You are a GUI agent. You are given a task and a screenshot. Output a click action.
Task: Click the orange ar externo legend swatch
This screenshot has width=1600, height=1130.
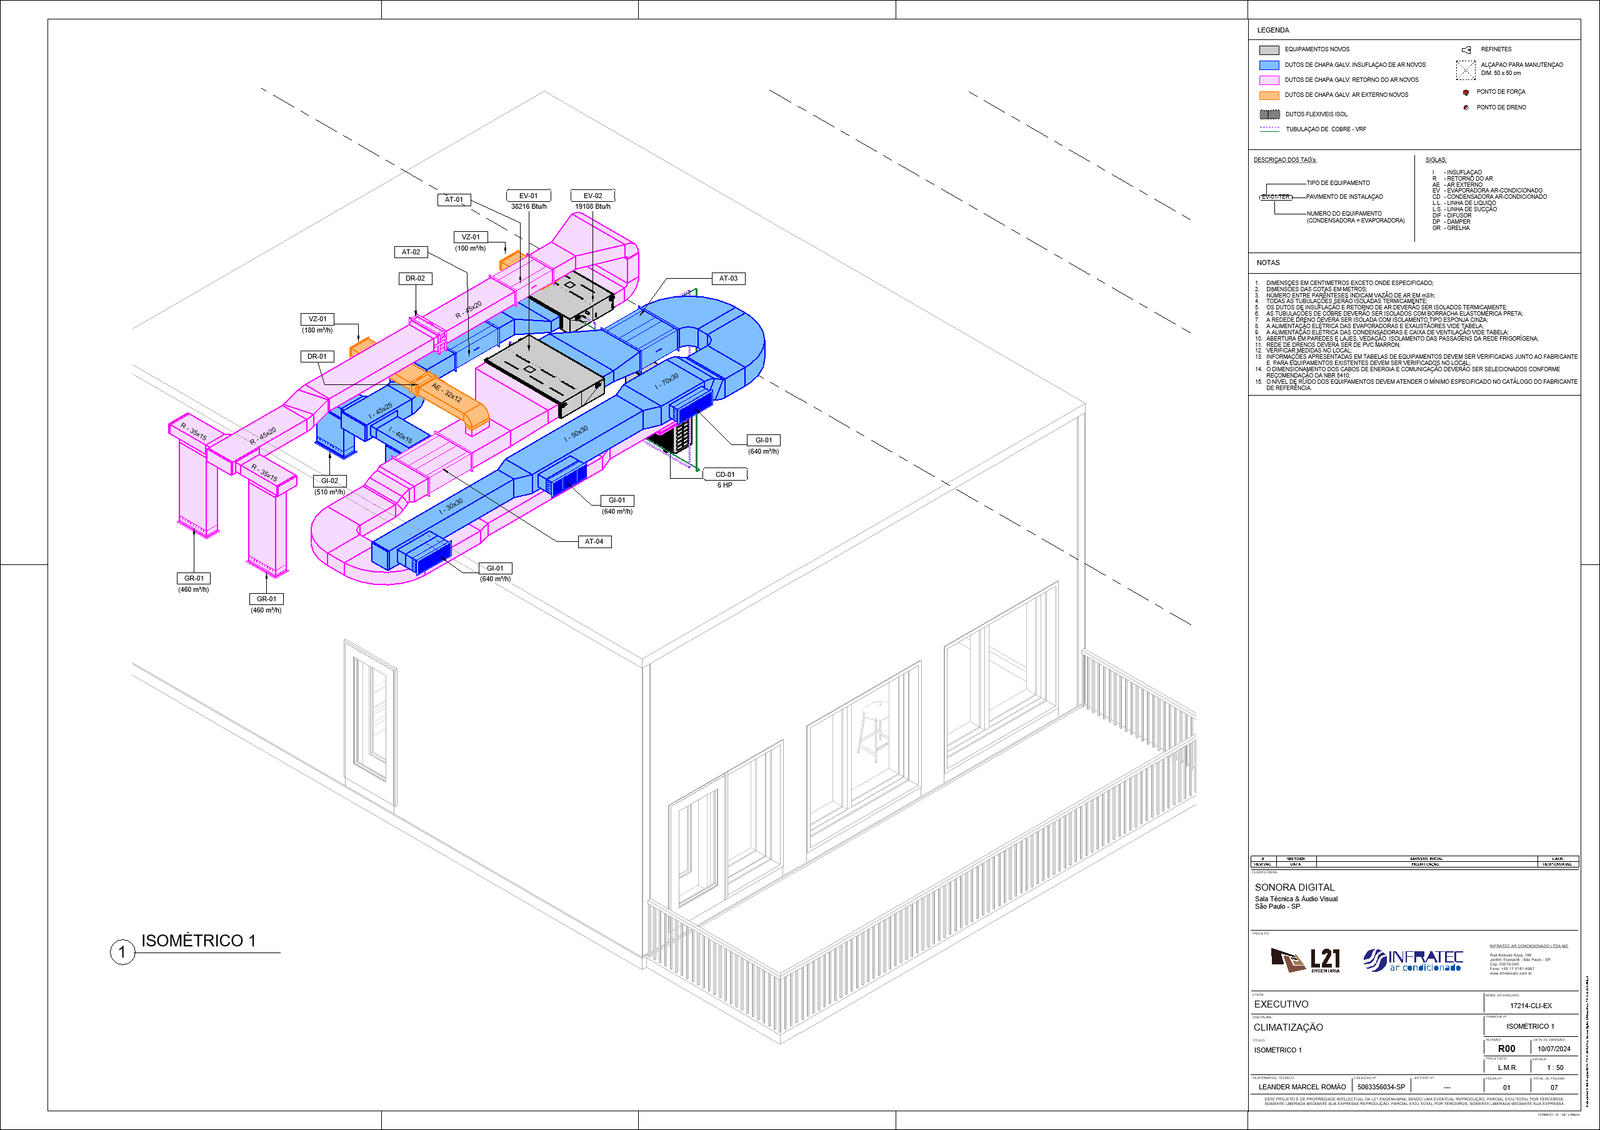[x=1269, y=95]
